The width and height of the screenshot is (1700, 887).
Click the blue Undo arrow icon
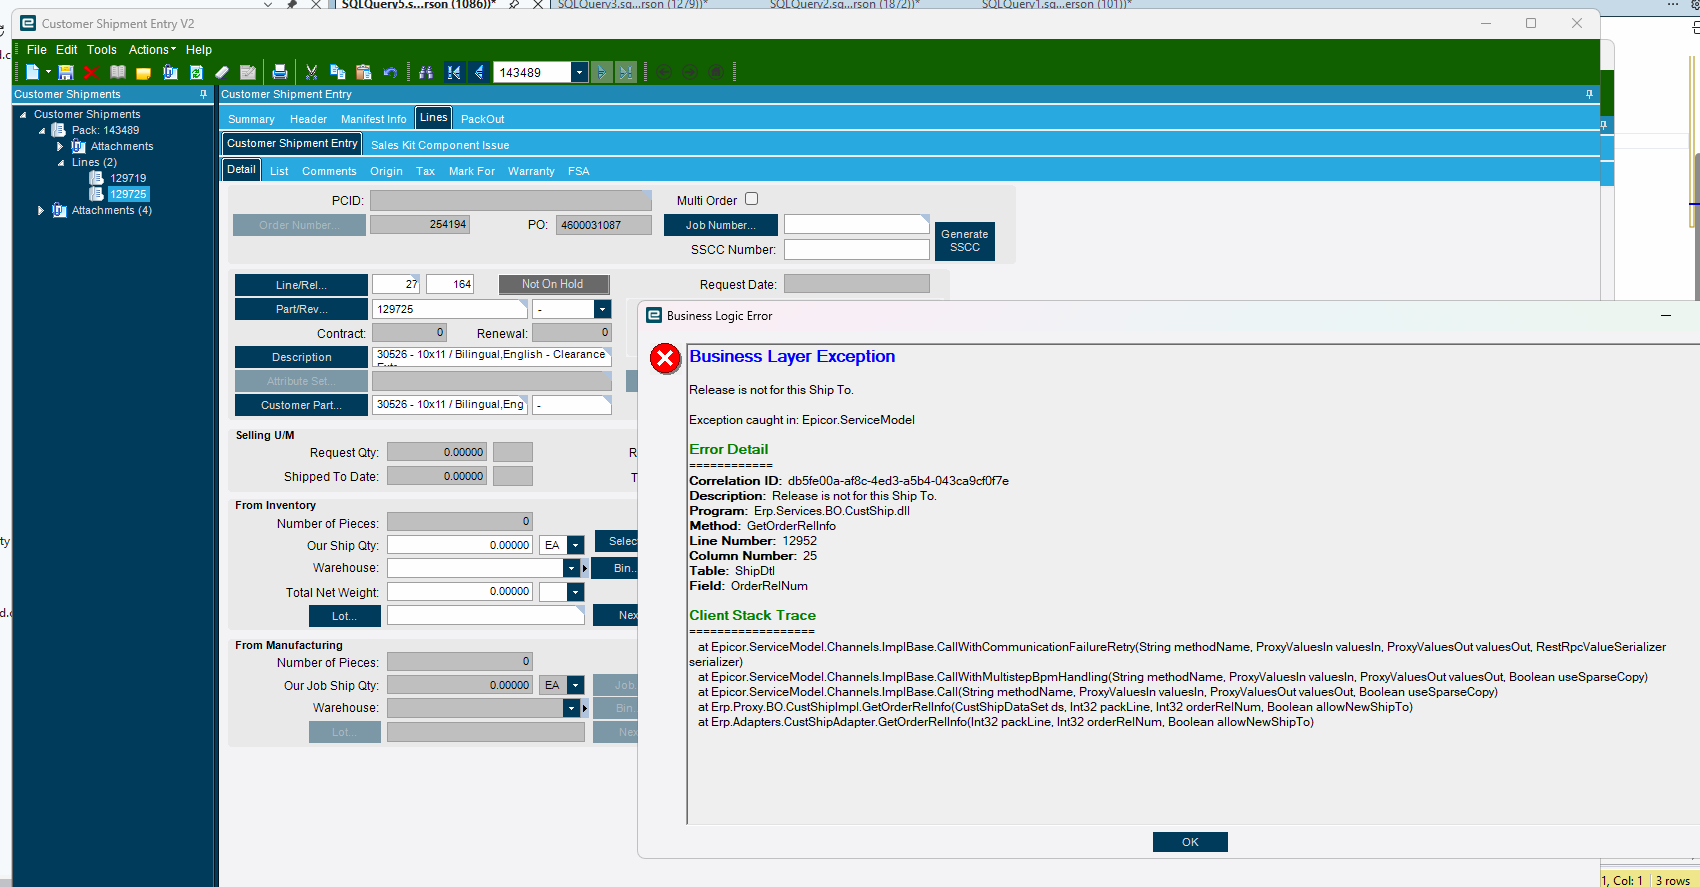point(390,72)
